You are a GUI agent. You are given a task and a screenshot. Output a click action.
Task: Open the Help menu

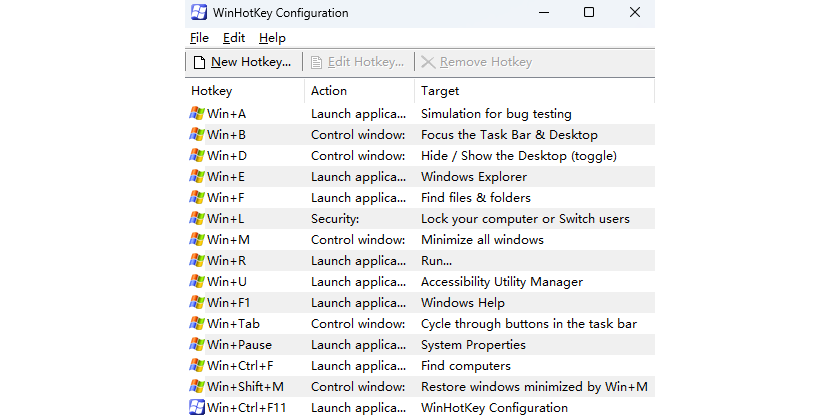tap(272, 38)
